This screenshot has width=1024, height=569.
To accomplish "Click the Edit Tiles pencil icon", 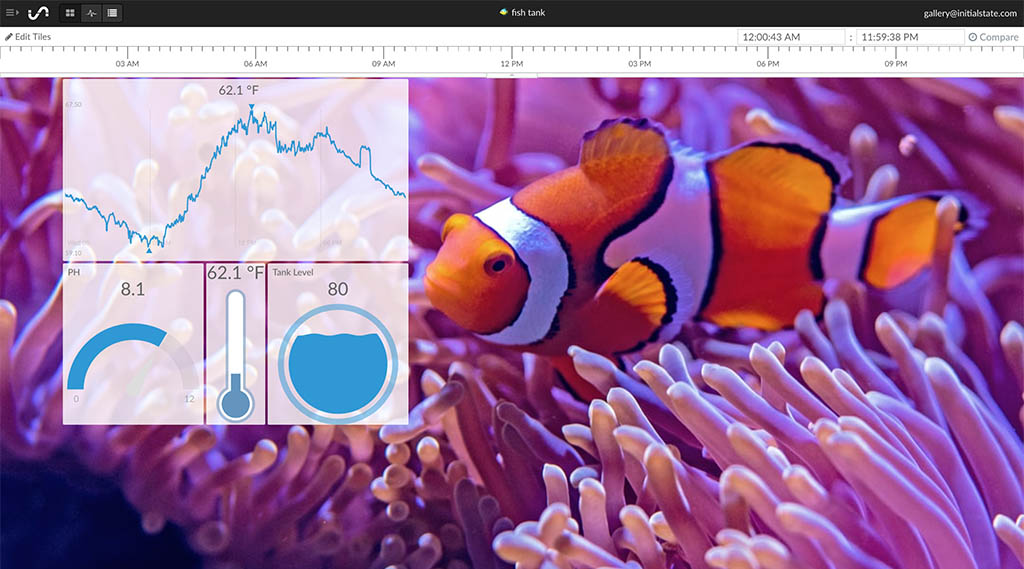I will click(8, 37).
